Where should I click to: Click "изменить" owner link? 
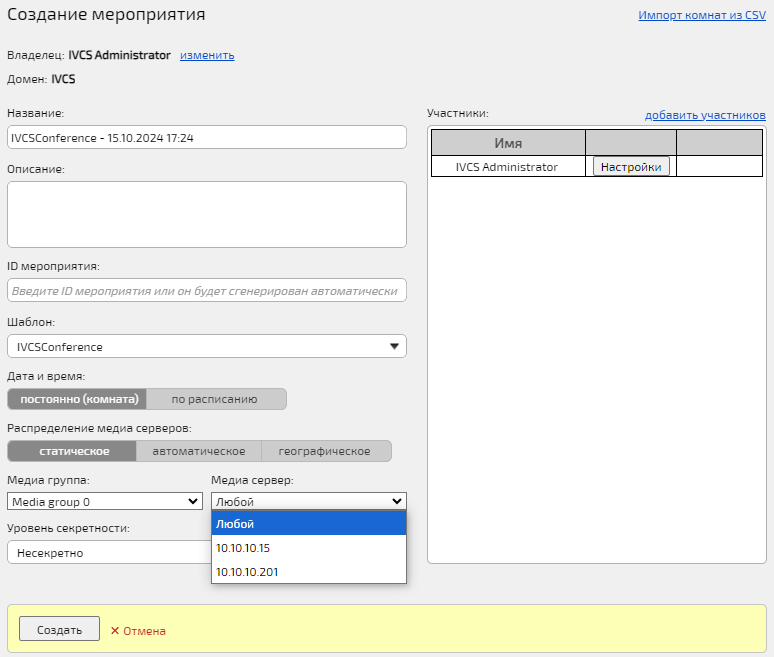pyautogui.click(x=207, y=55)
